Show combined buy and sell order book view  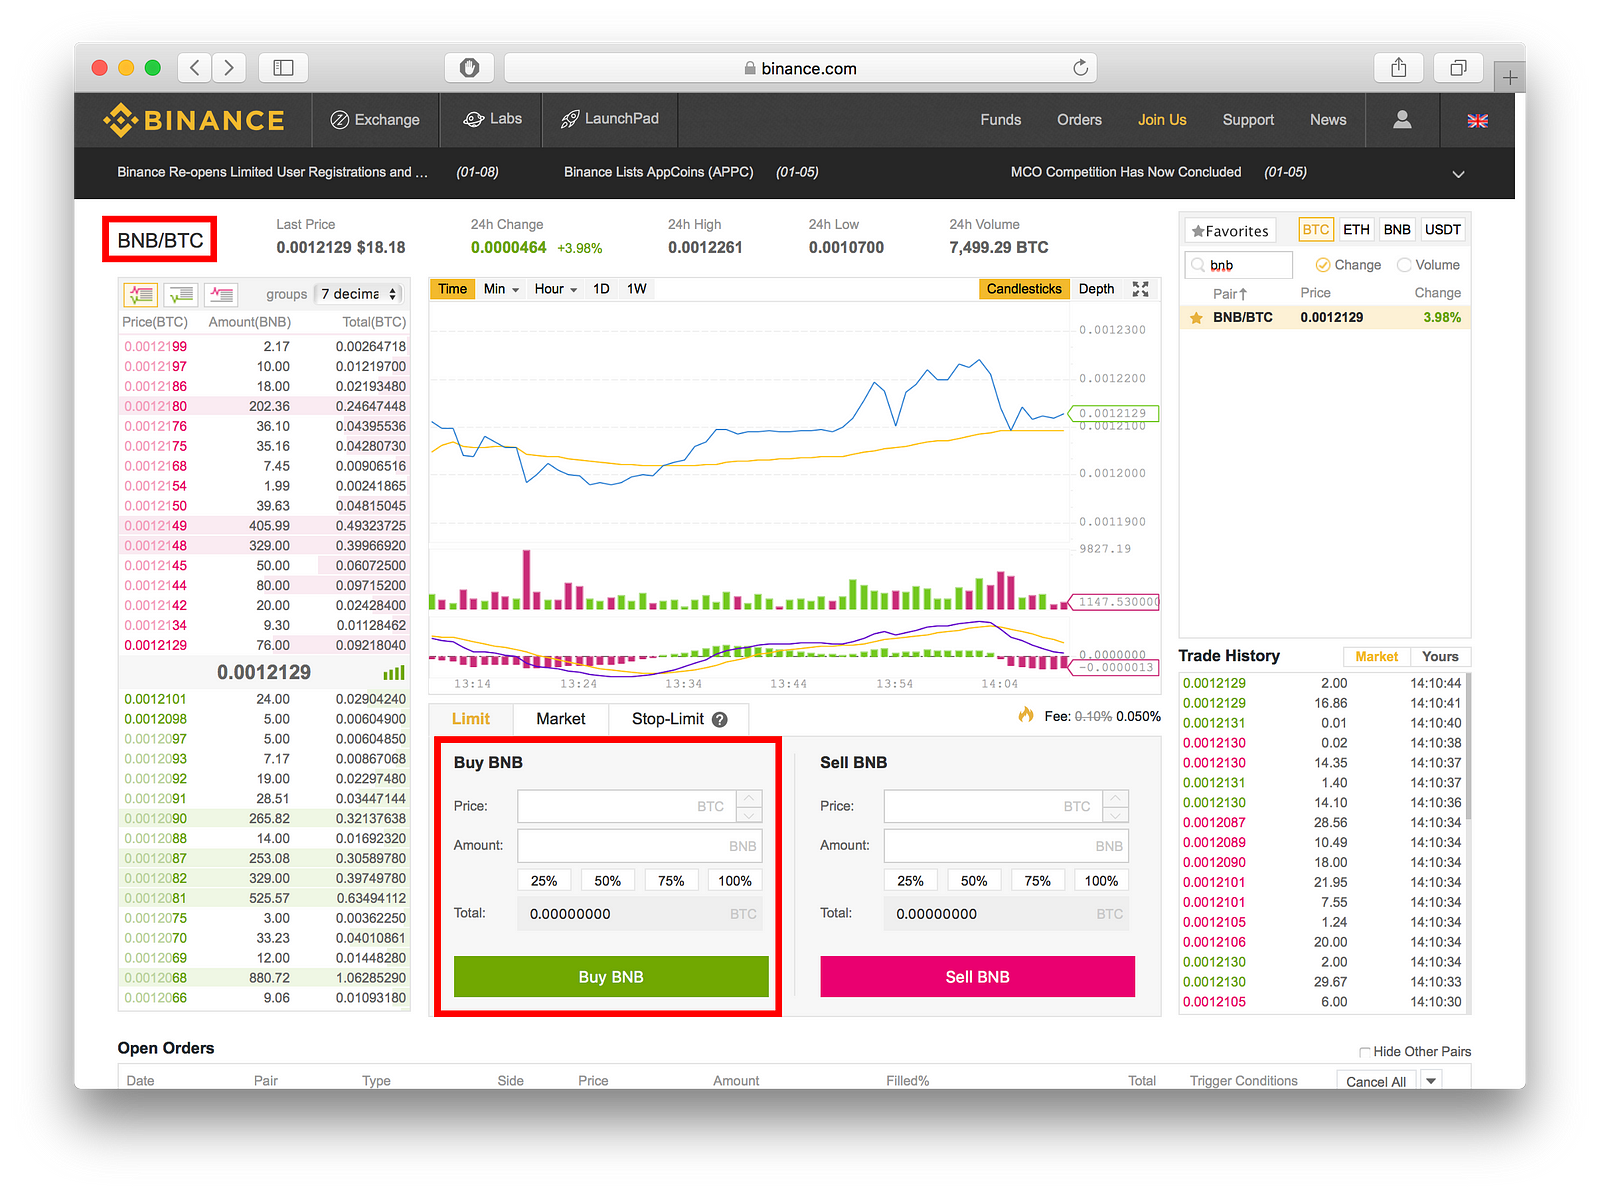click(141, 294)
